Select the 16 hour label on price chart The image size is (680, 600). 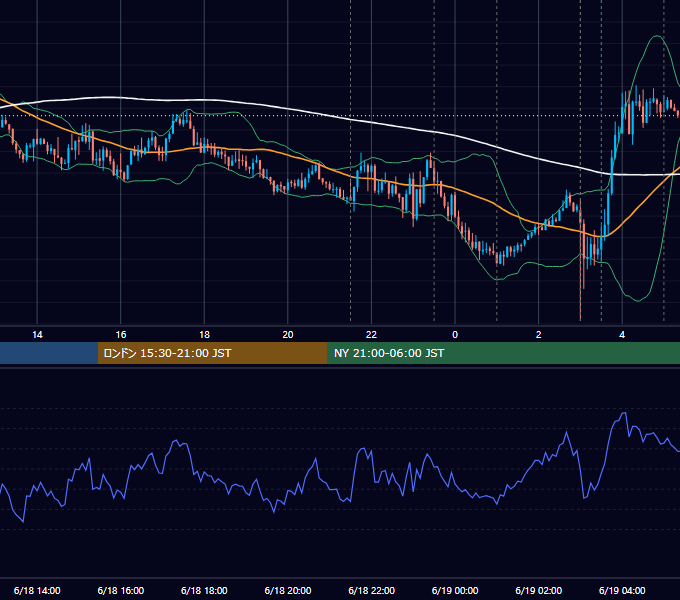(121, 335)
